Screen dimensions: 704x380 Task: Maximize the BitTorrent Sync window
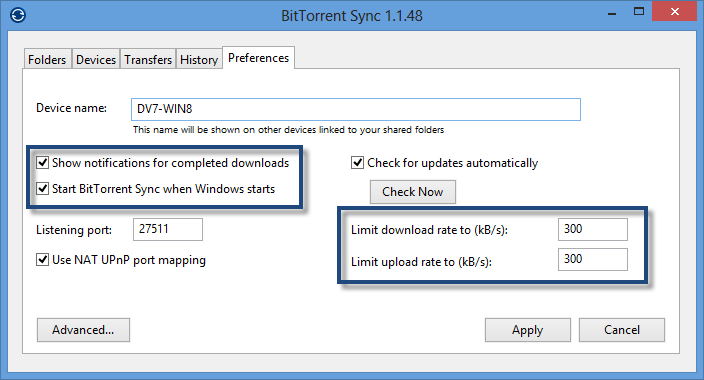pos(639,12)
